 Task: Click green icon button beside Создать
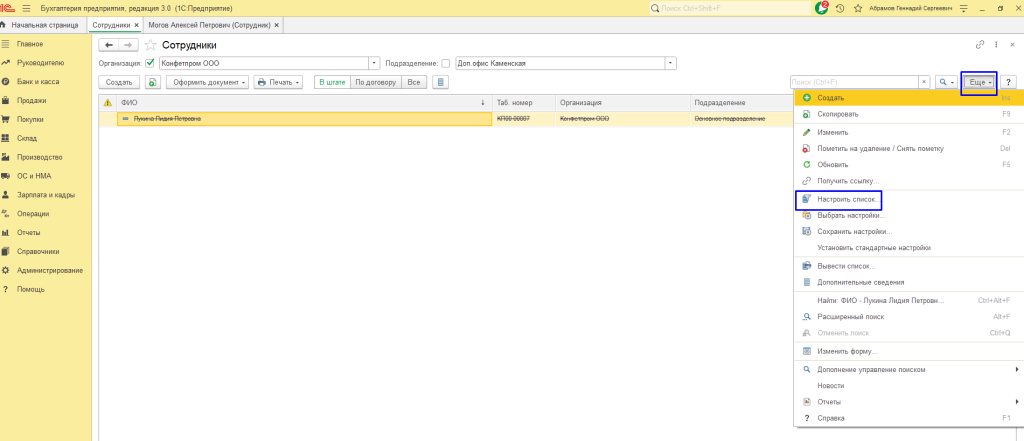click(x=153, y=82)
